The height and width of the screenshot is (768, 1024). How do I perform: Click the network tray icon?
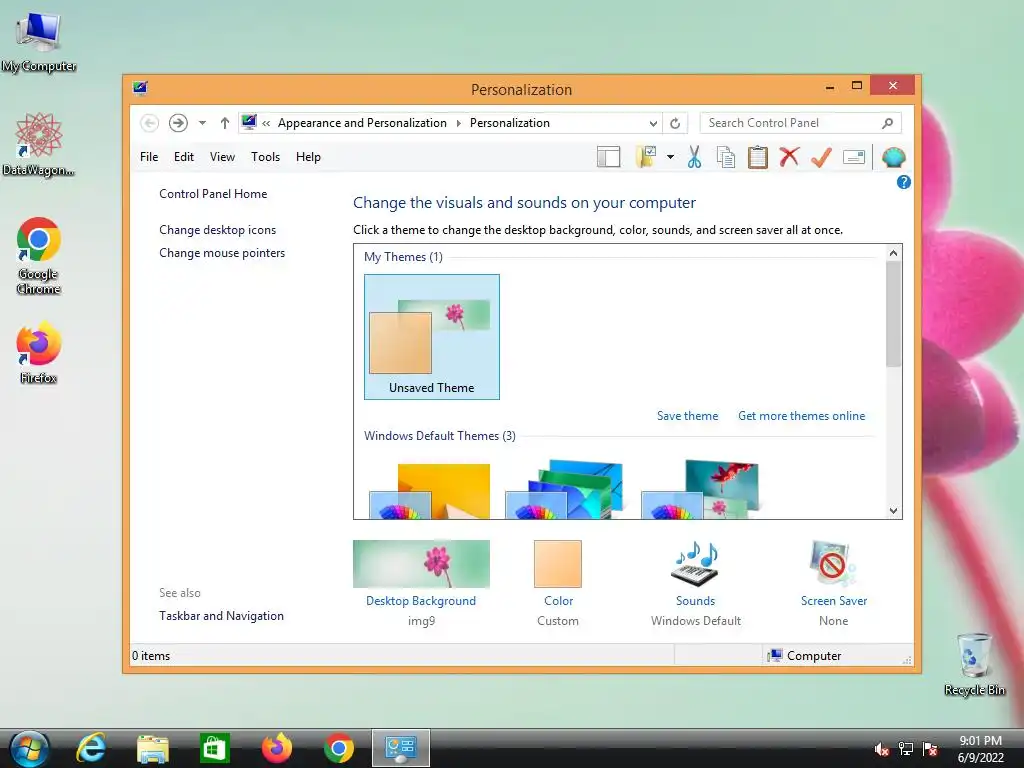906,749
